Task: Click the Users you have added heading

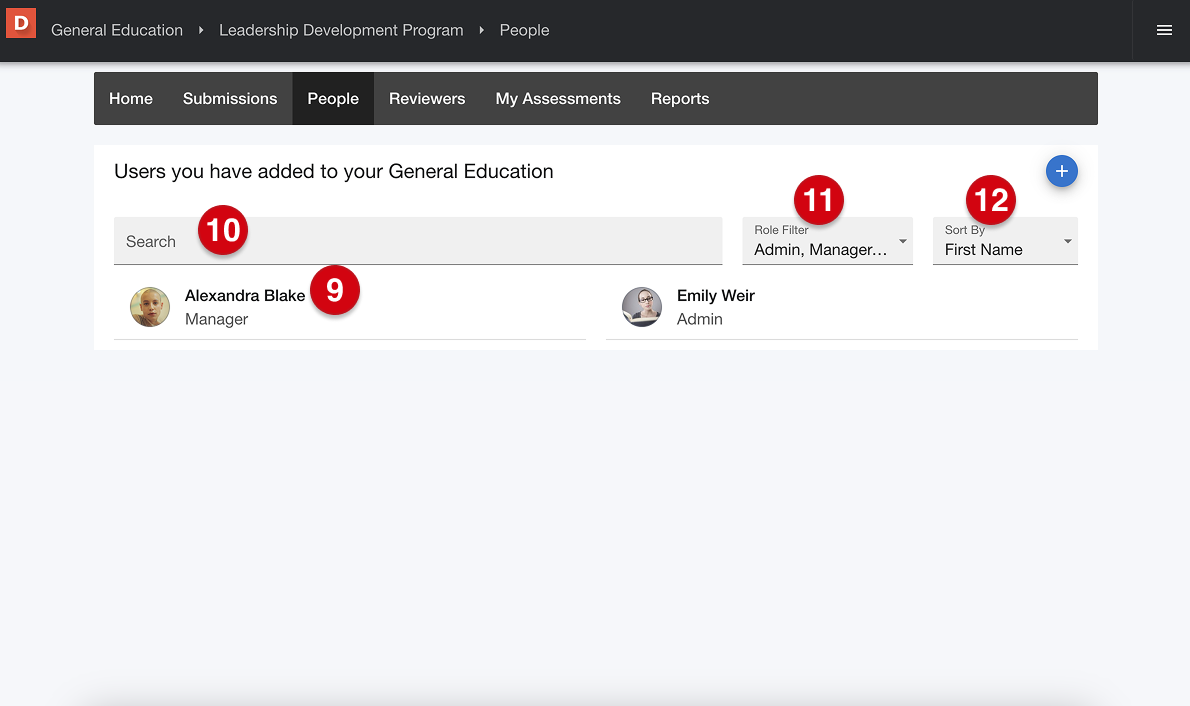Action: (334, 172)
